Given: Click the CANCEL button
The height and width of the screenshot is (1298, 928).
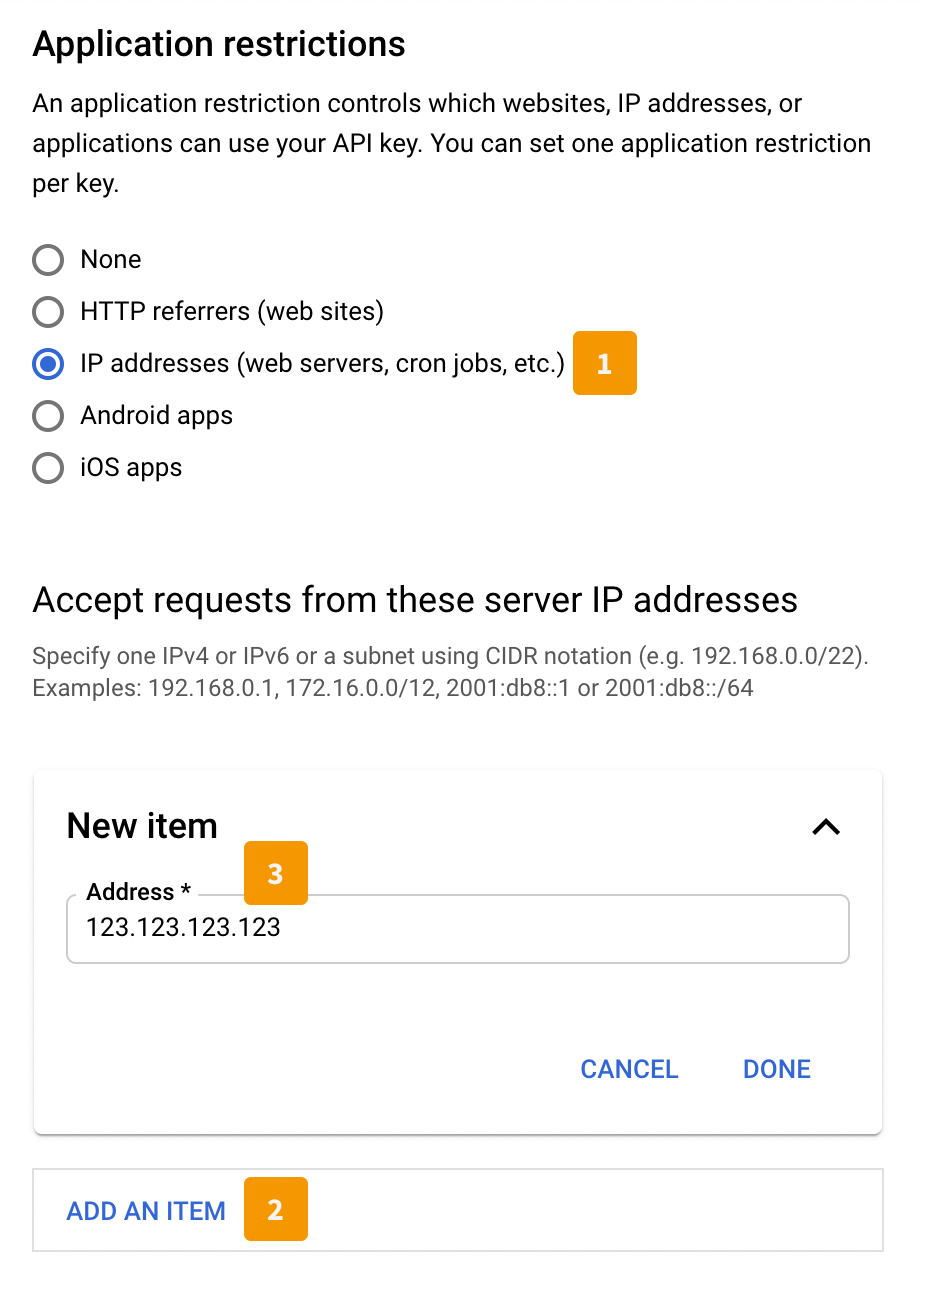Looking at the screenshot, I should (x=629, y=1069).
